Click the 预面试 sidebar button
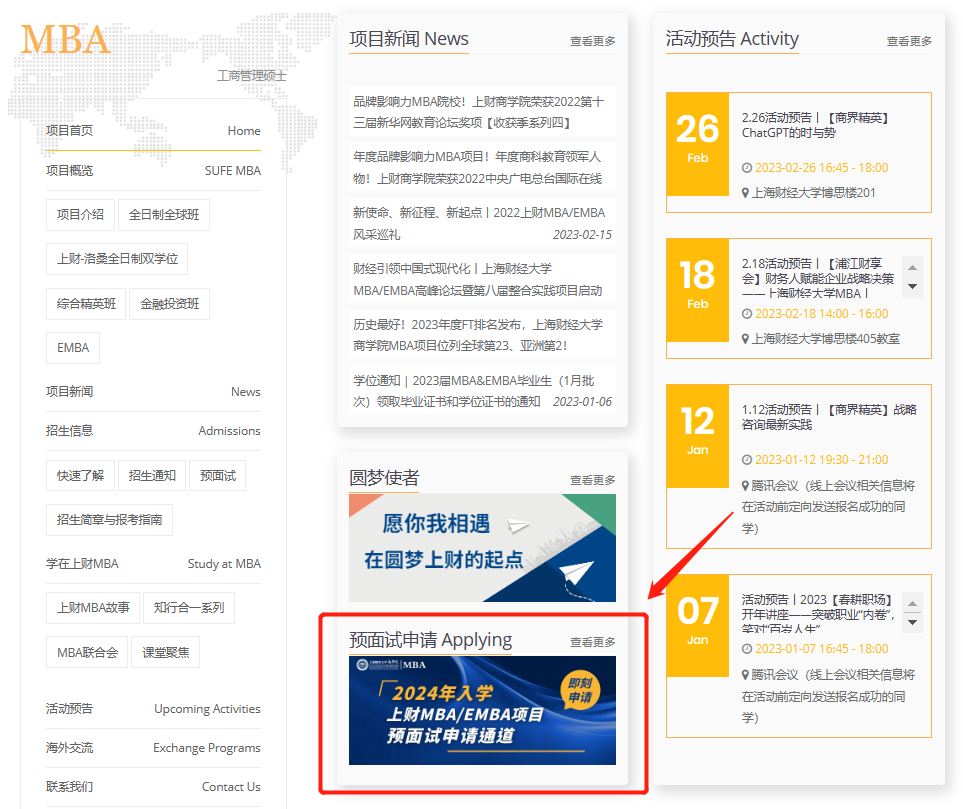The height and width of the screenshot is (809, 963). point(217,475)
